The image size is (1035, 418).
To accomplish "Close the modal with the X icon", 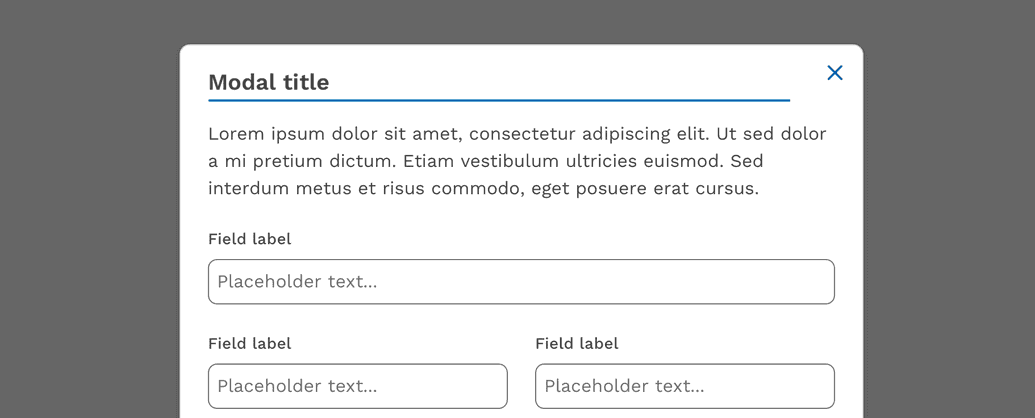I will click(x=835, y=72).
